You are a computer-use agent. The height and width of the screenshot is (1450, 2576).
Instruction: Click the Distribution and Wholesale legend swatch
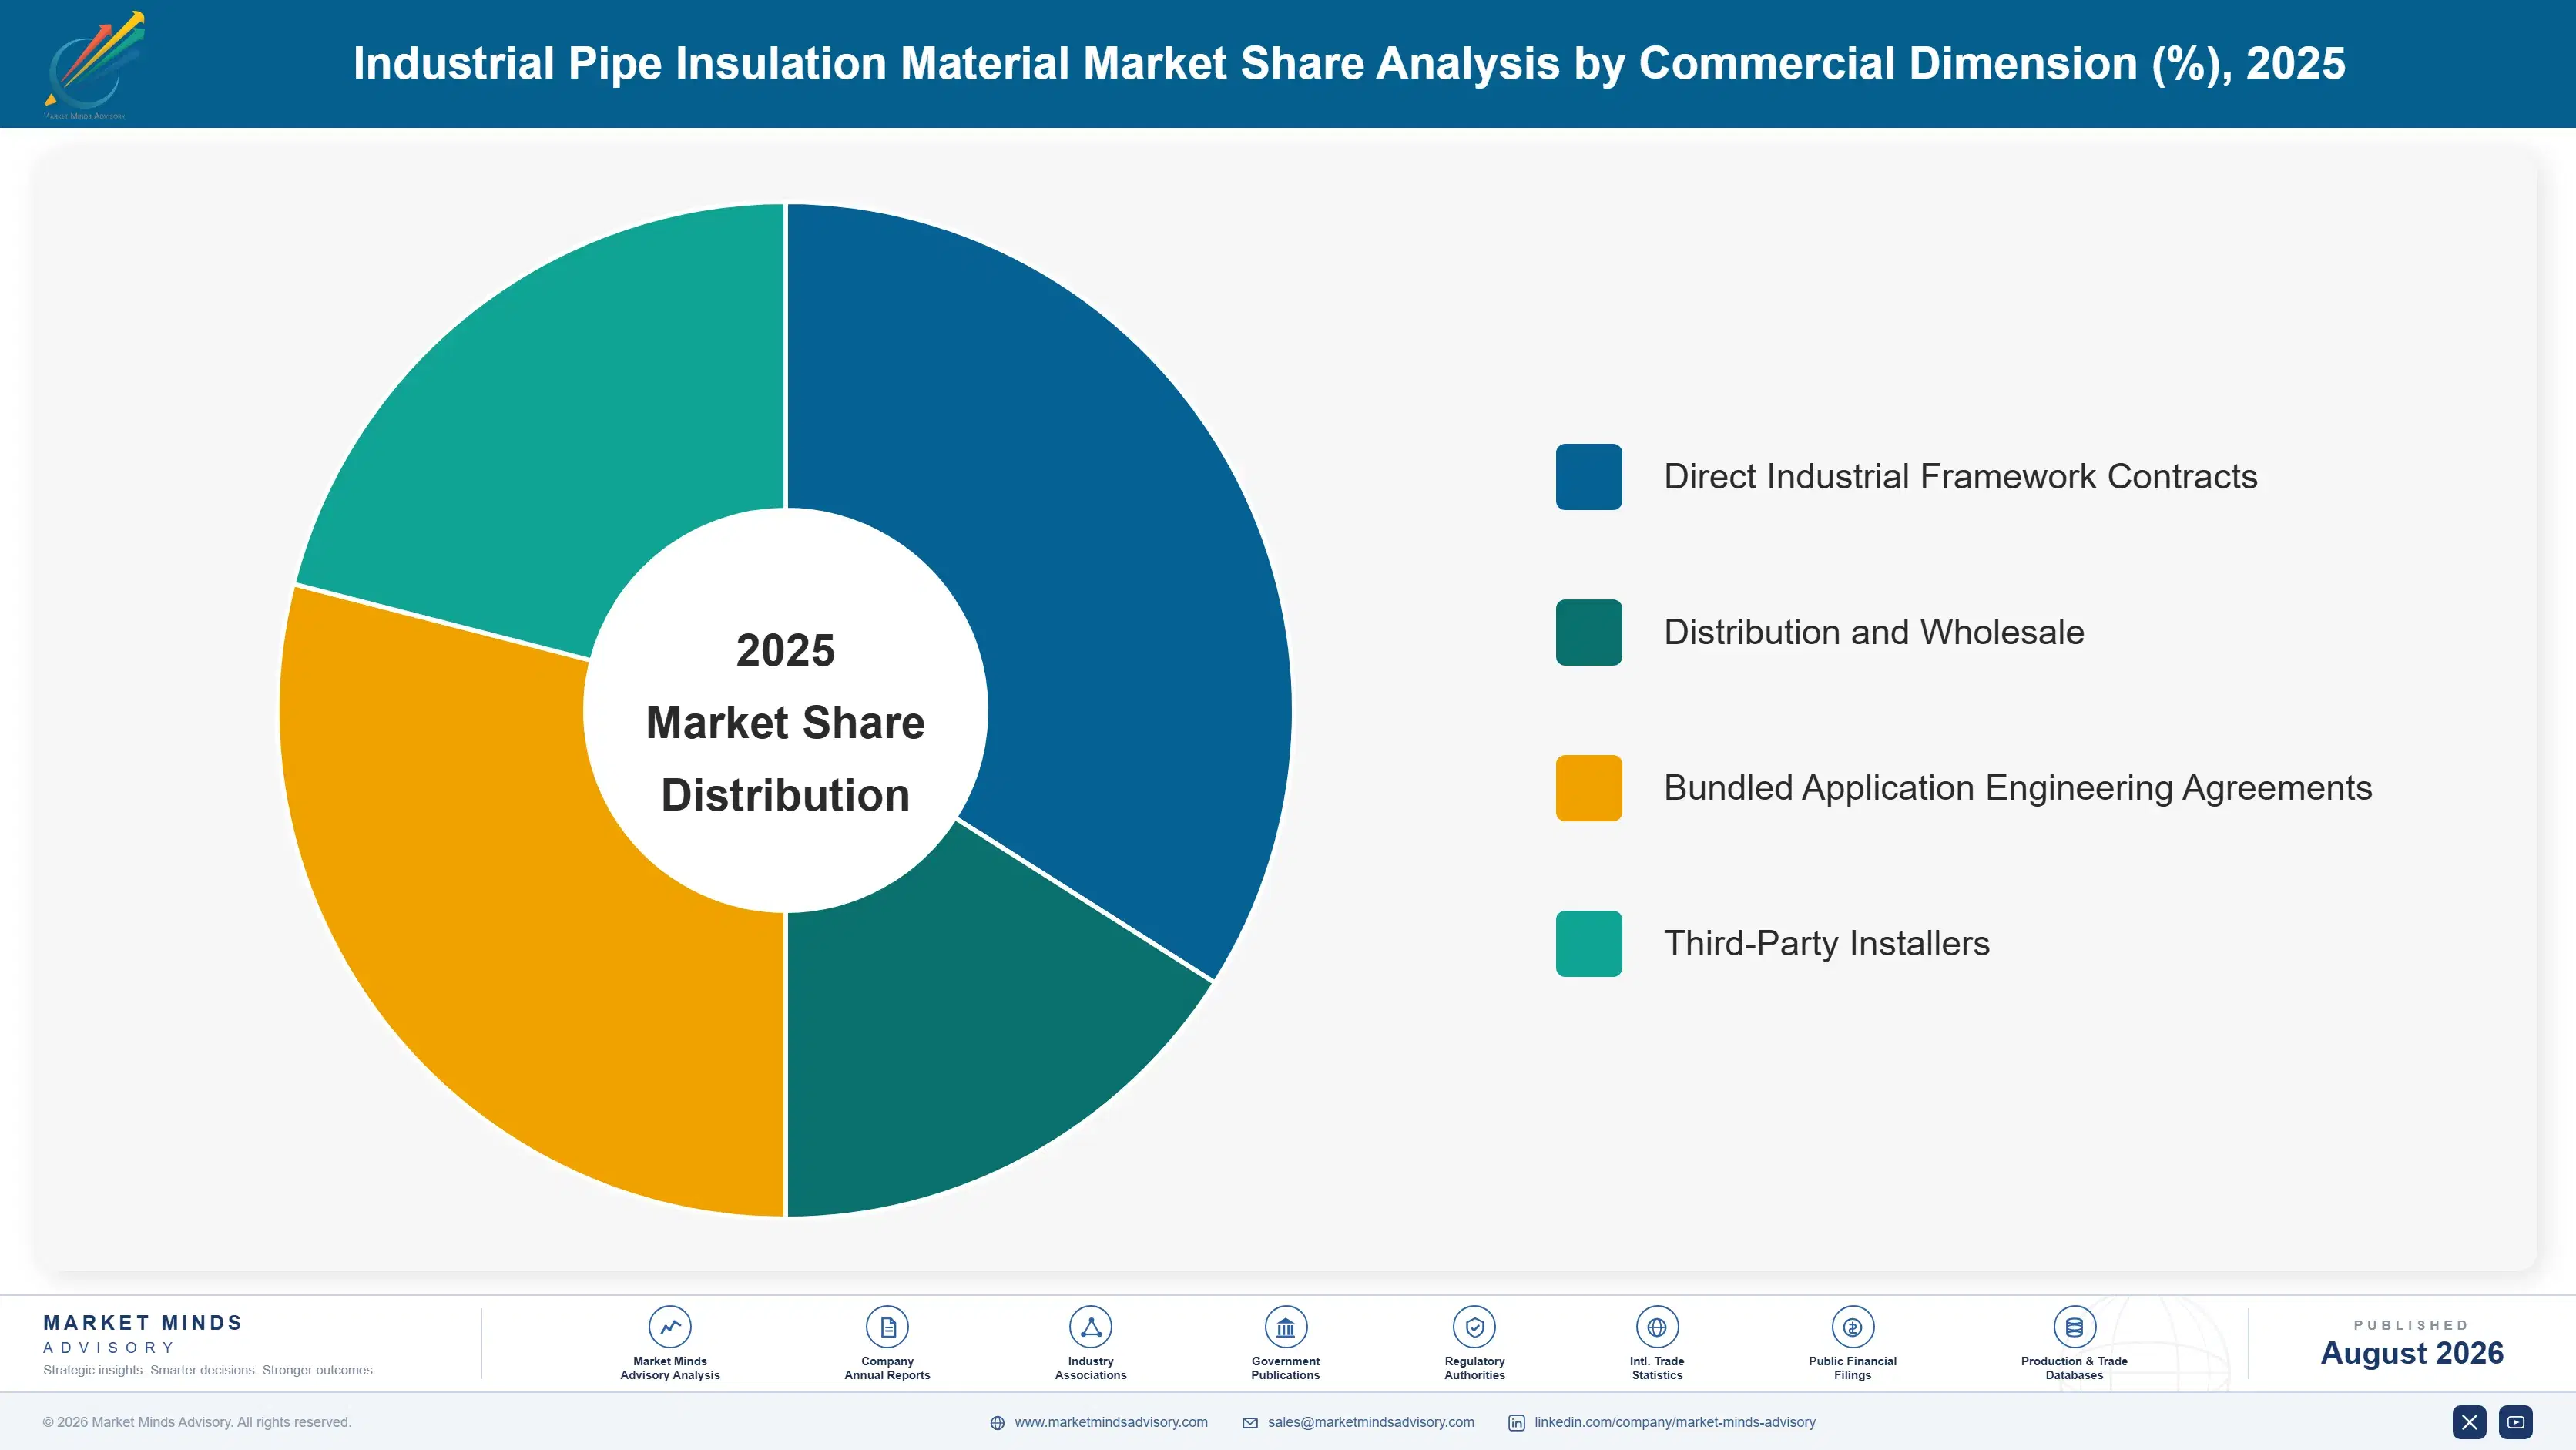pyautogui.click(x=1589, y=632)
